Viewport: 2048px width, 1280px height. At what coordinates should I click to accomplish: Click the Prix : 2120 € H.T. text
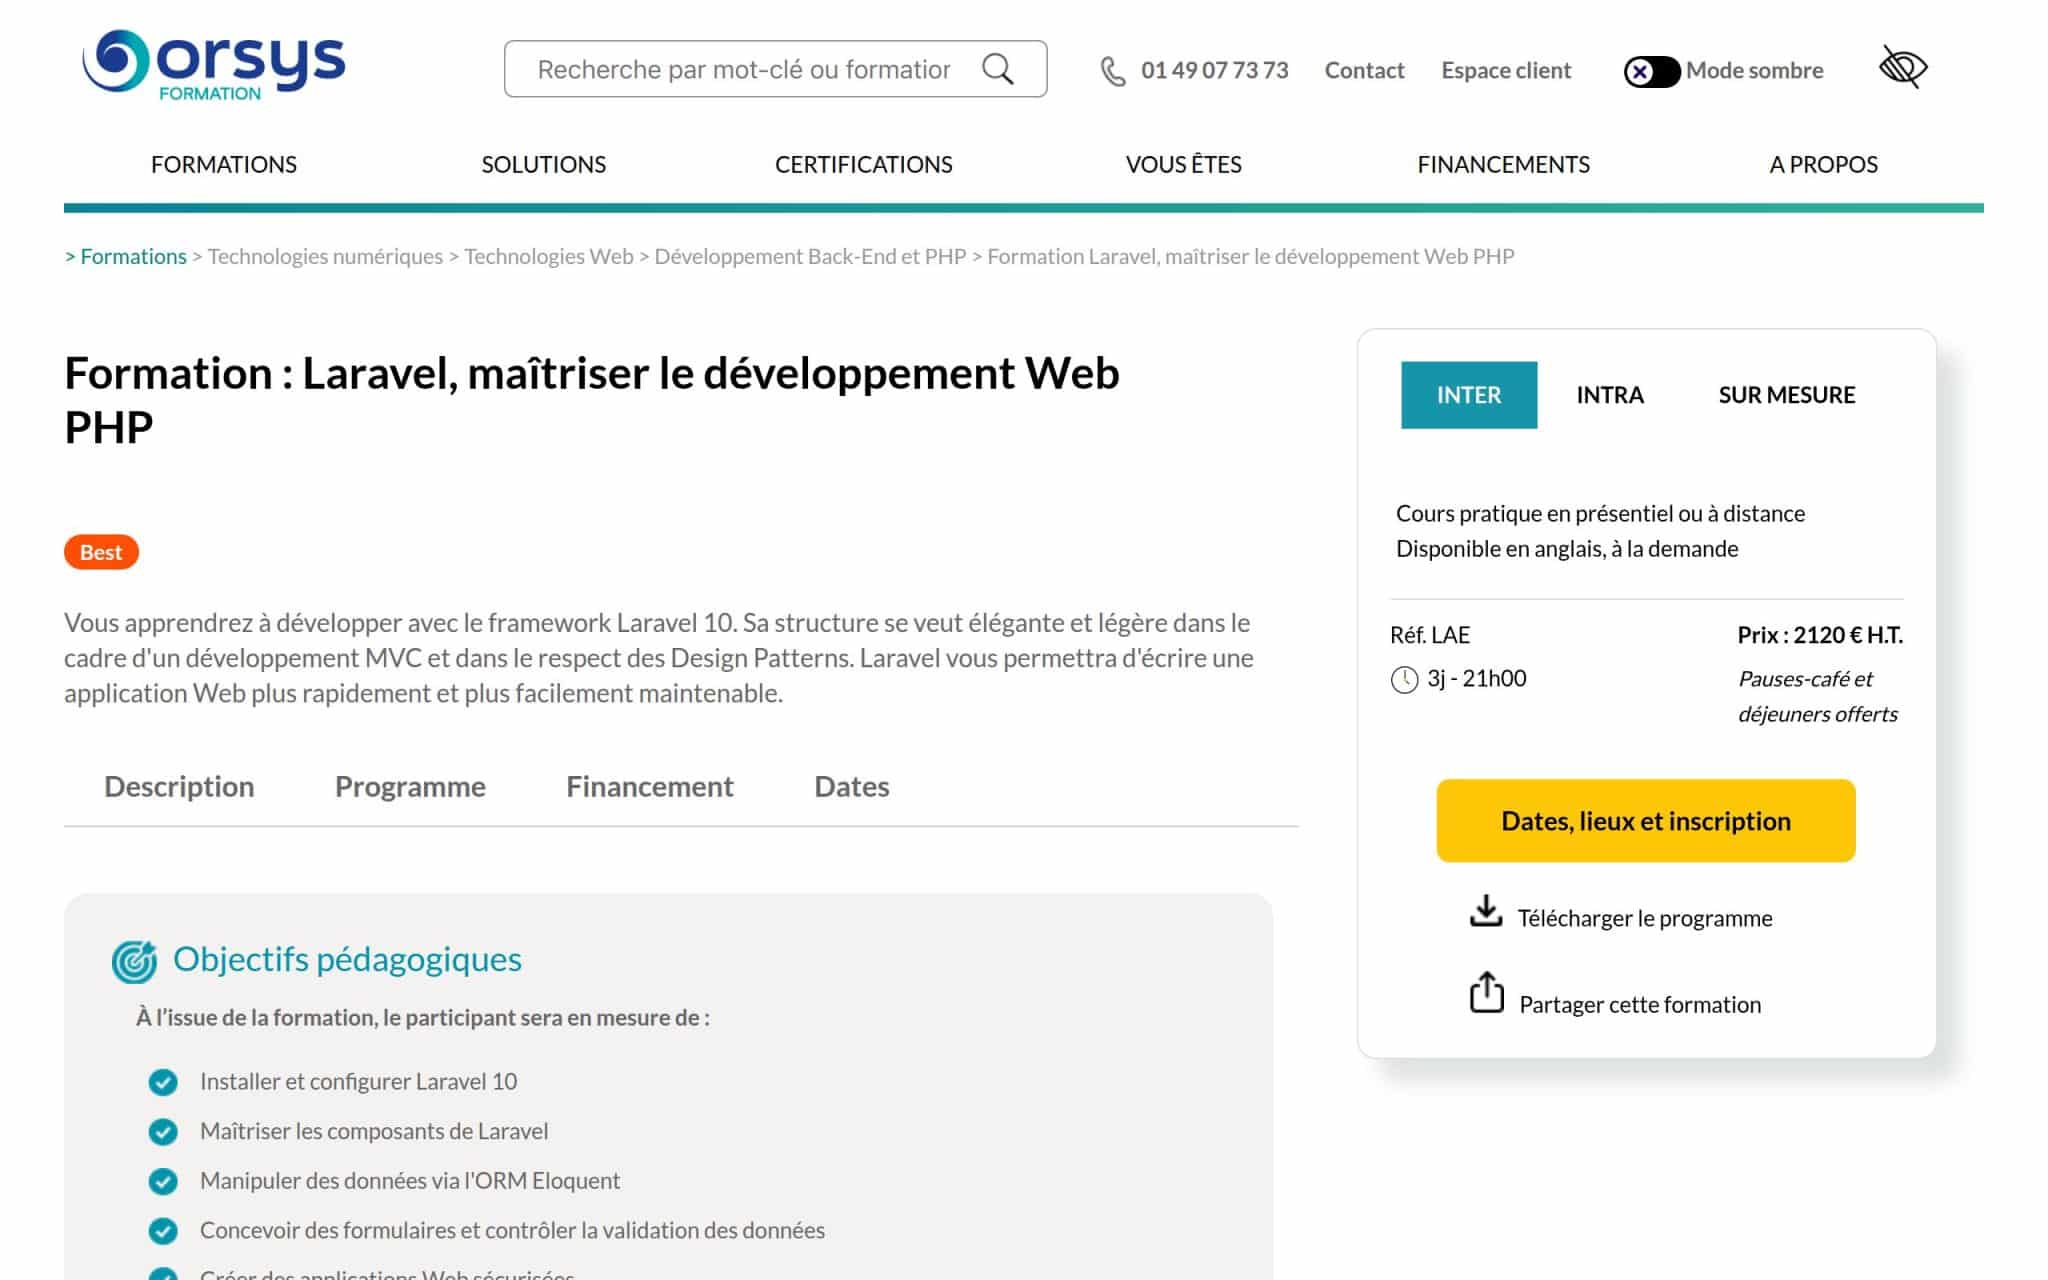click(x=1820, y=636)
